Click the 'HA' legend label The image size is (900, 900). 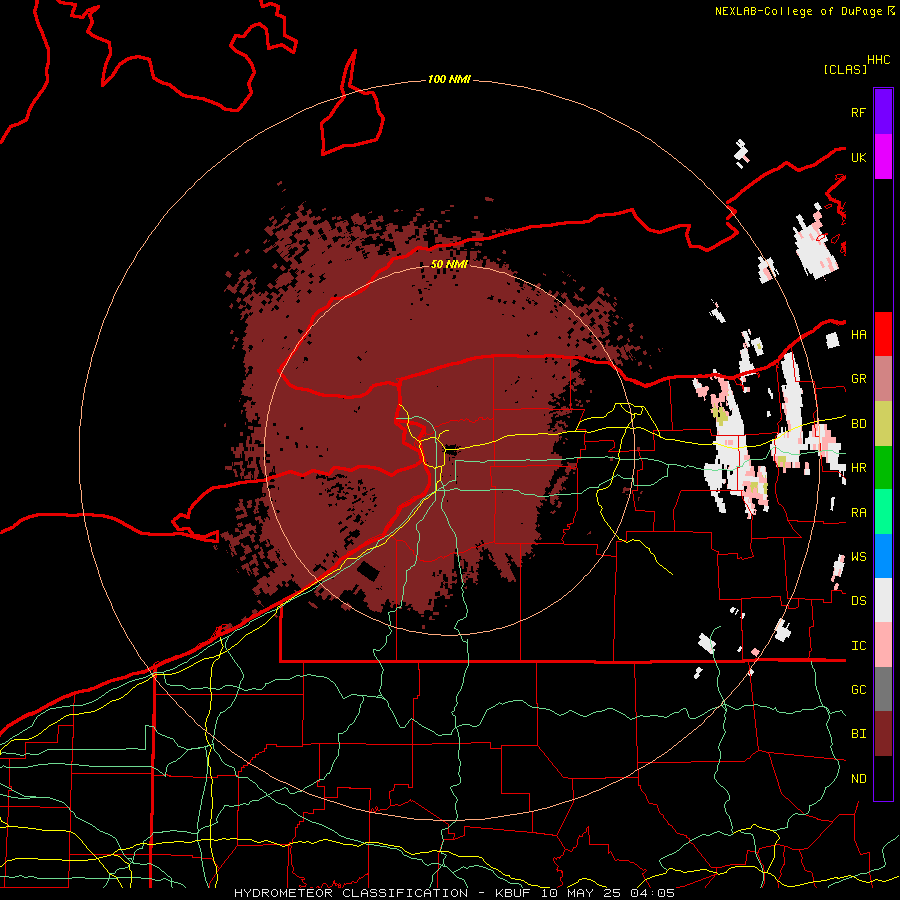(858, 335)
